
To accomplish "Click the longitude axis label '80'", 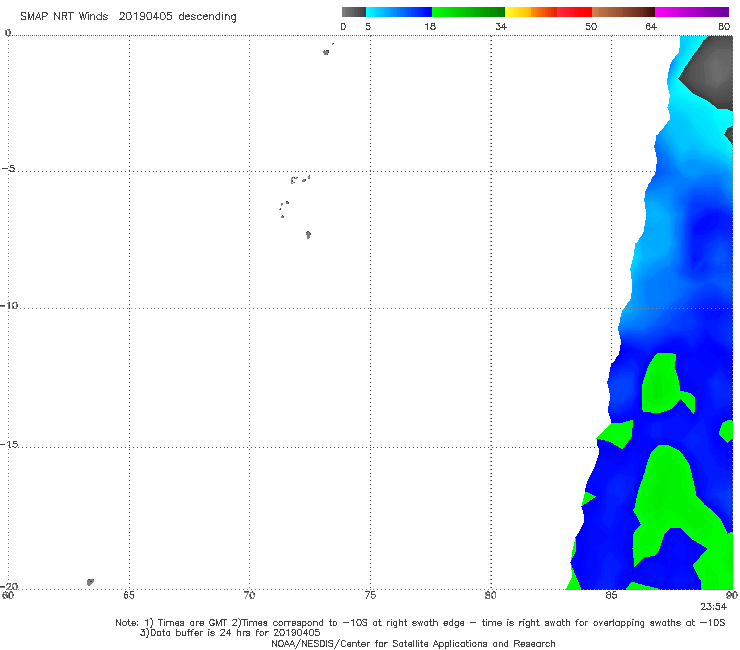I will point(491,595).
